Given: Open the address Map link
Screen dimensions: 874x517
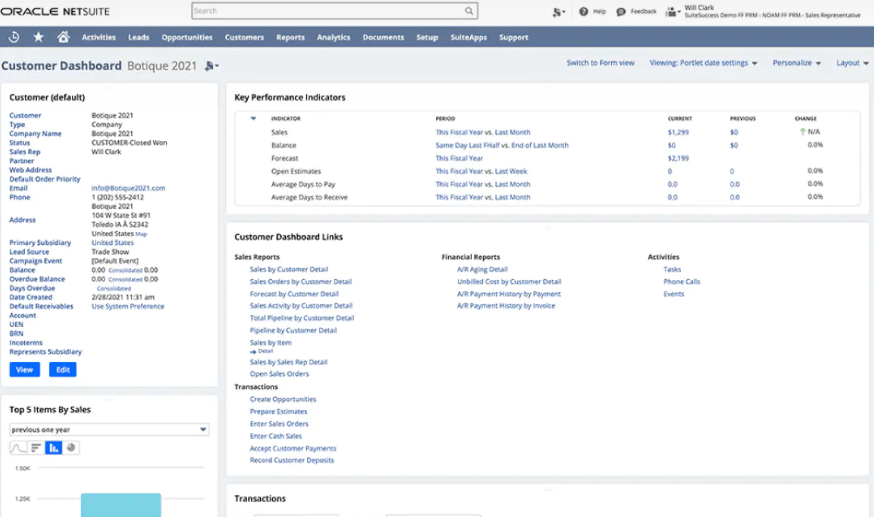Looking at the screenshot, I should 141,234.
